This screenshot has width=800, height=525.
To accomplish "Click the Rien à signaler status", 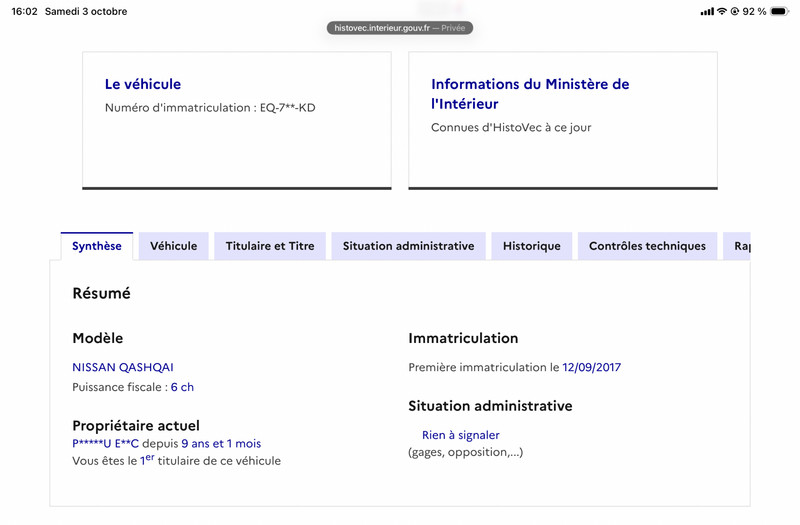I will [x=461, y=435].
